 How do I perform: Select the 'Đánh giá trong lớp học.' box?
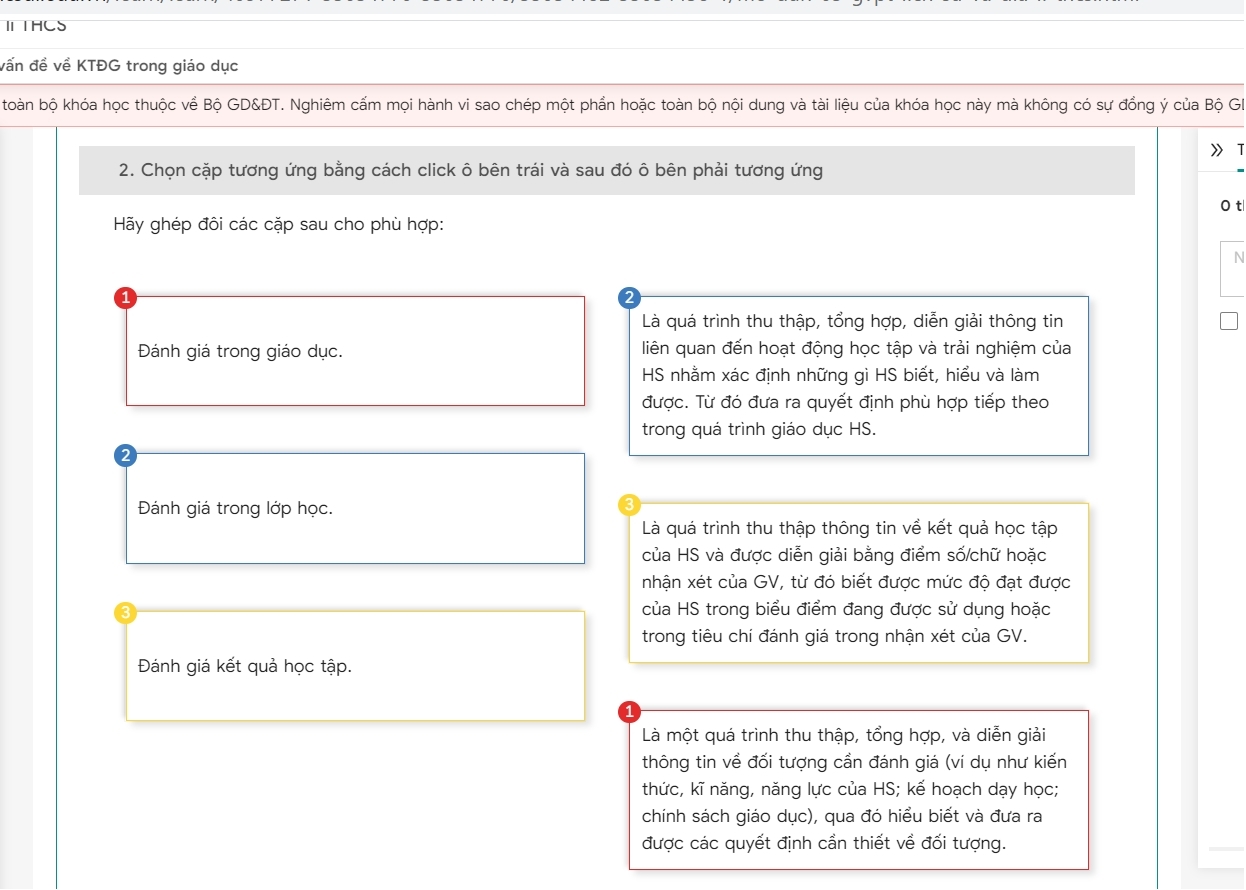pyautogui.click(x=355, y=509)
